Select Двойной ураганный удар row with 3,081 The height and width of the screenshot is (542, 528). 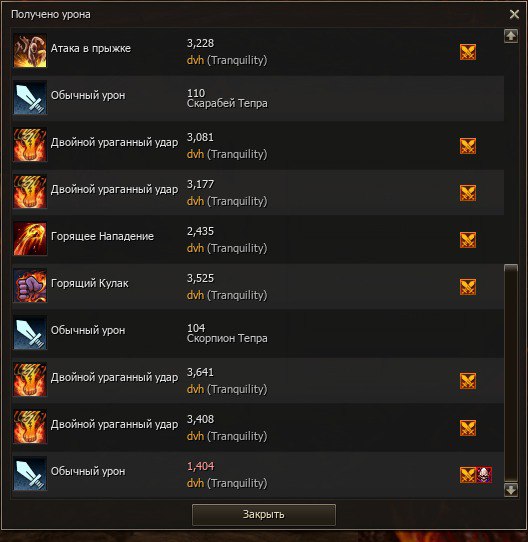point(258,146)
